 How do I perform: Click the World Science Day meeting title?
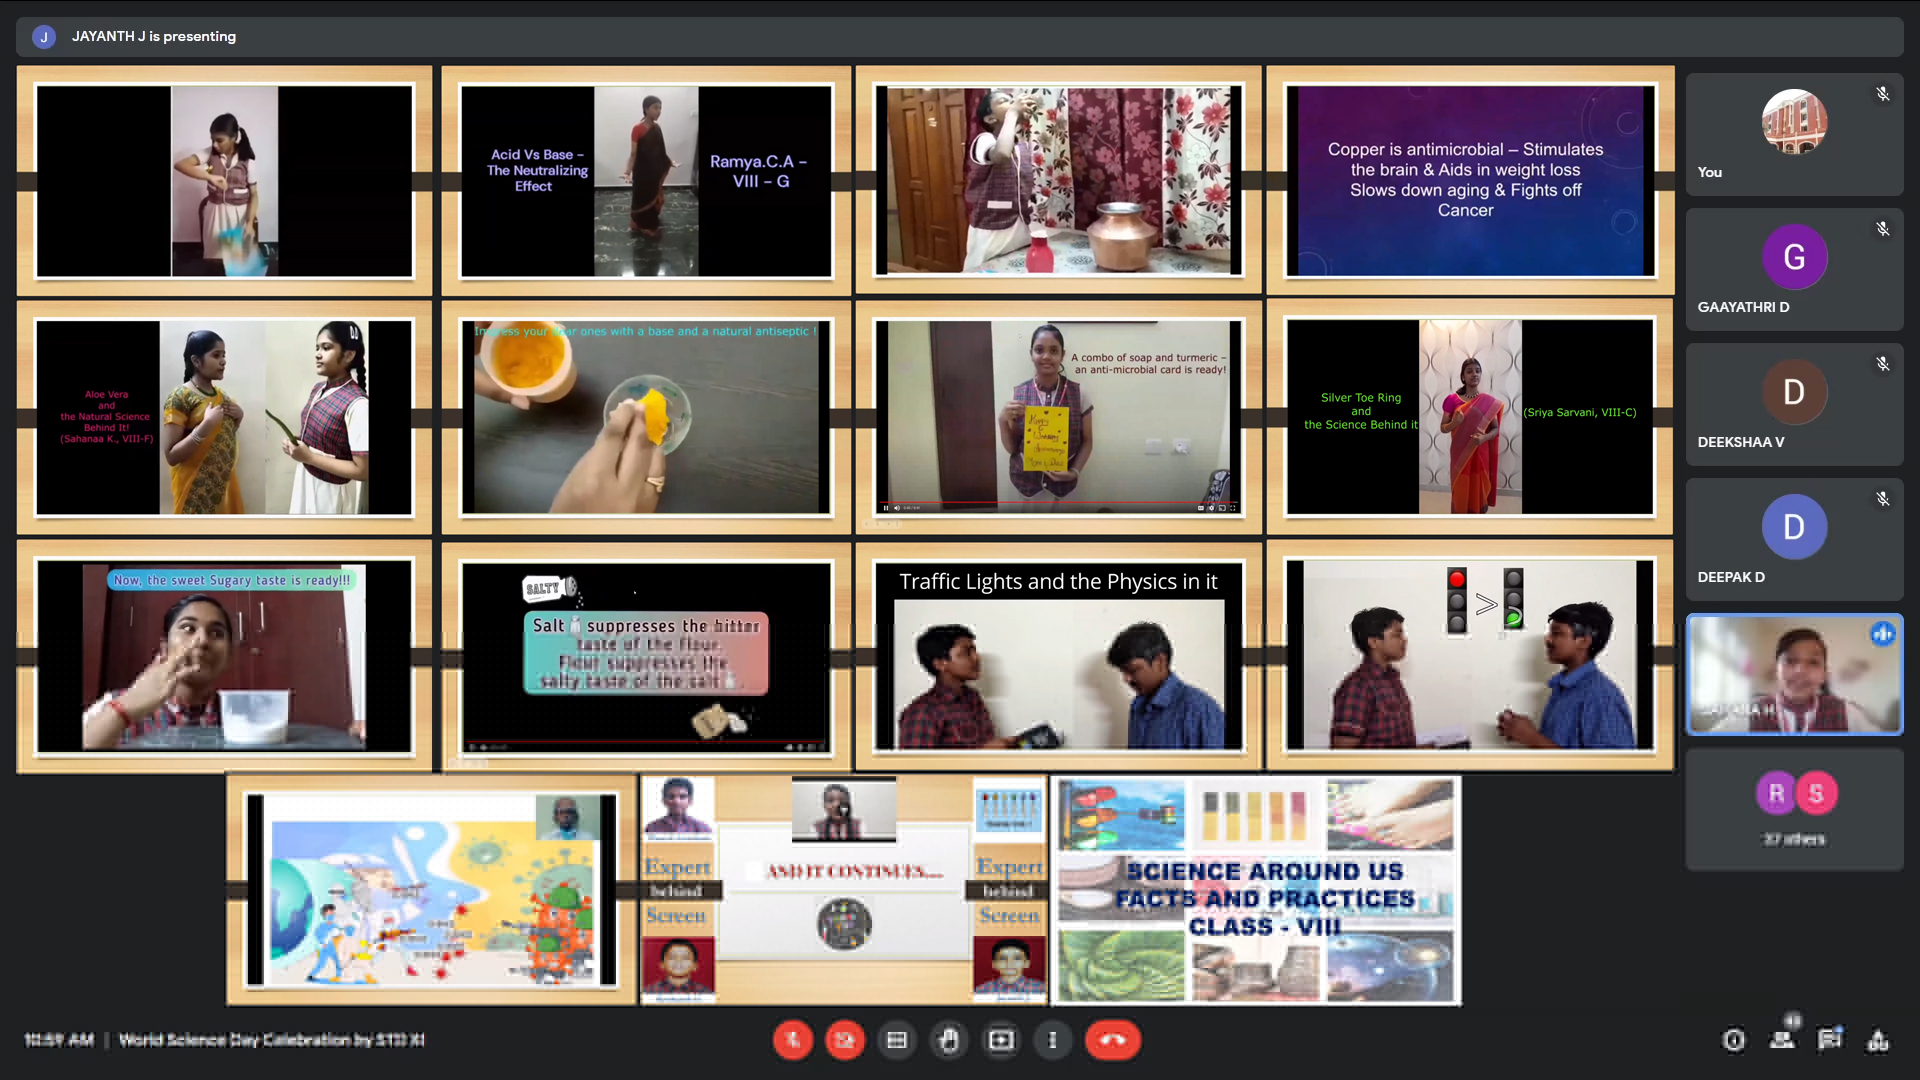(x=271, y=1040)
